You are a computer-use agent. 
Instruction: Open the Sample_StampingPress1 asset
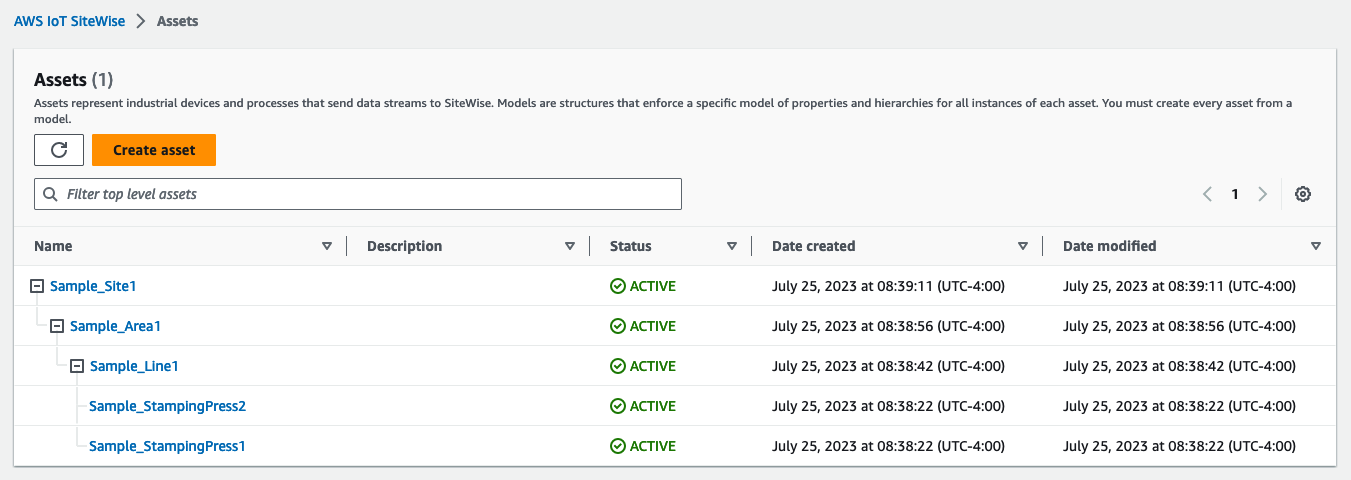[x=167, y=446]
